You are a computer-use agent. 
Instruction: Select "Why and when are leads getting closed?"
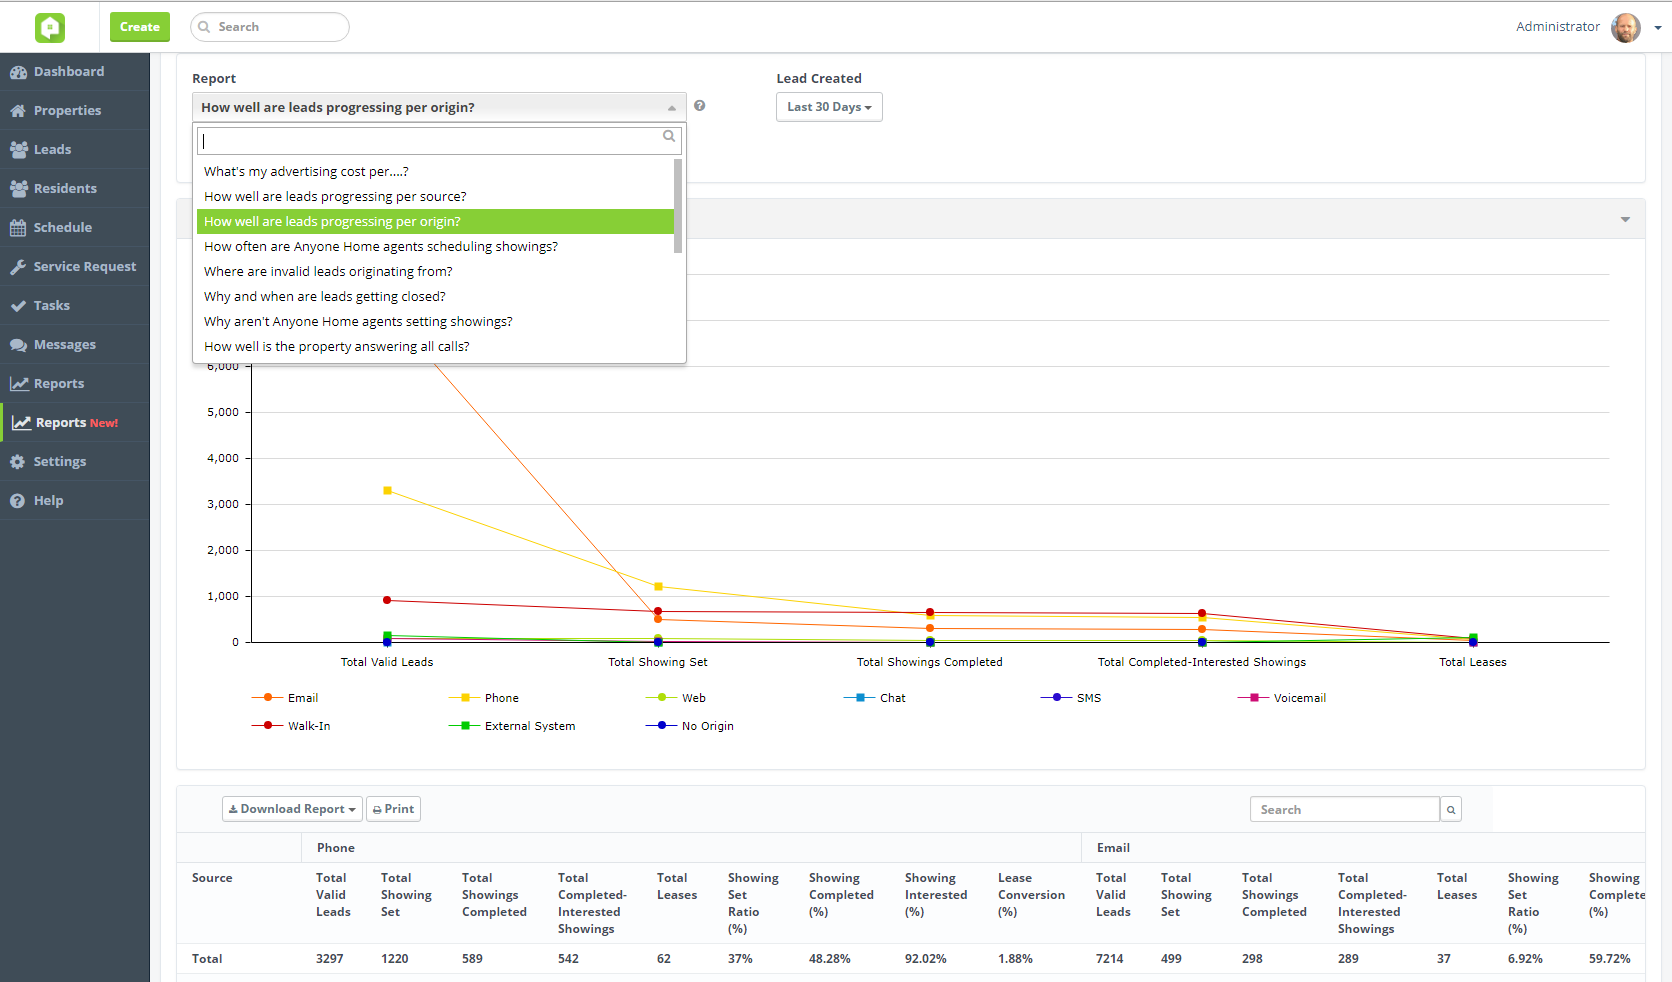435,297
